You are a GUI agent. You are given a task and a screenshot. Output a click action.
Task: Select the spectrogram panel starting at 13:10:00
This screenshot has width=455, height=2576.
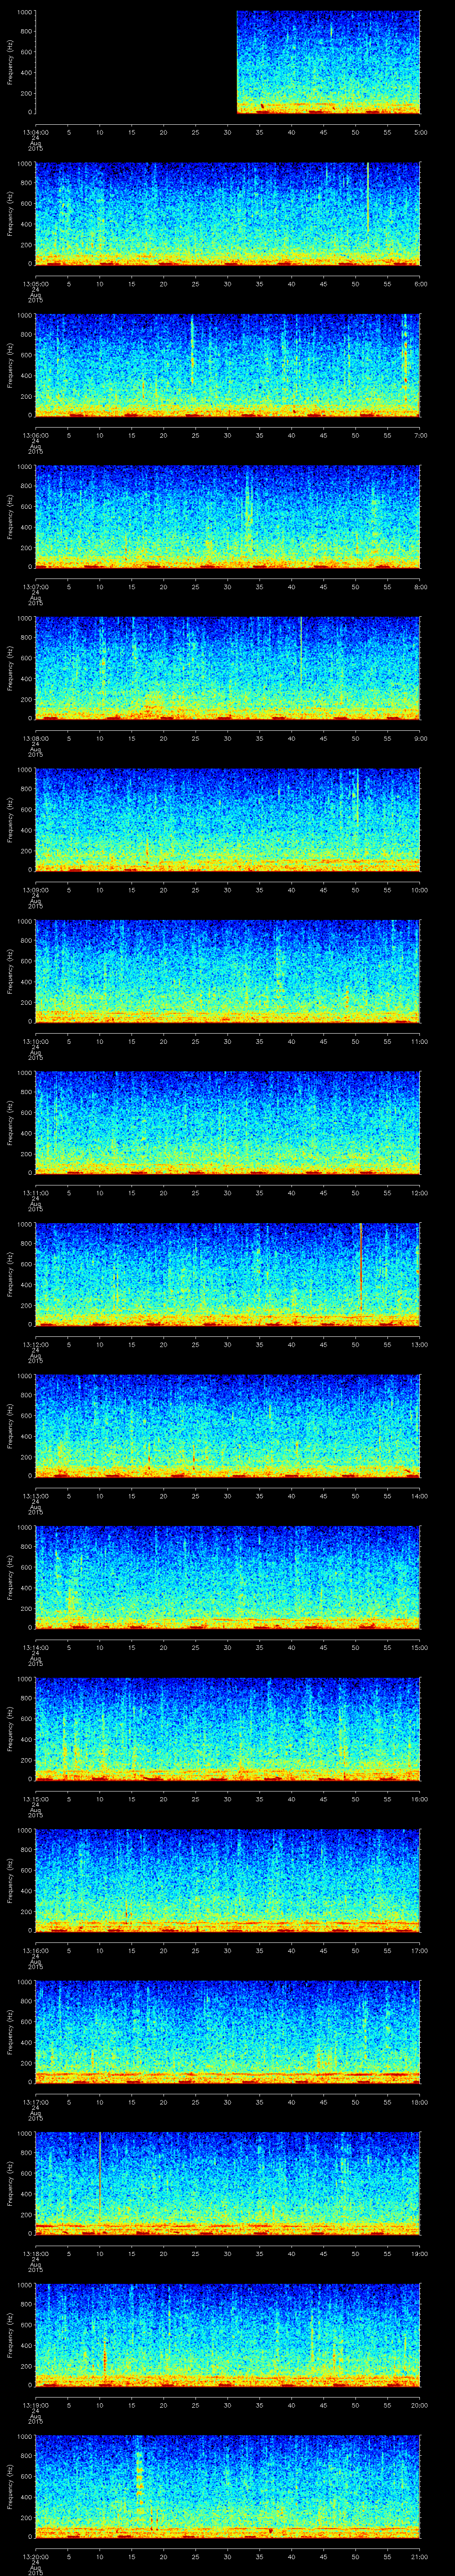pyautogui.click(x=228, y=972)
